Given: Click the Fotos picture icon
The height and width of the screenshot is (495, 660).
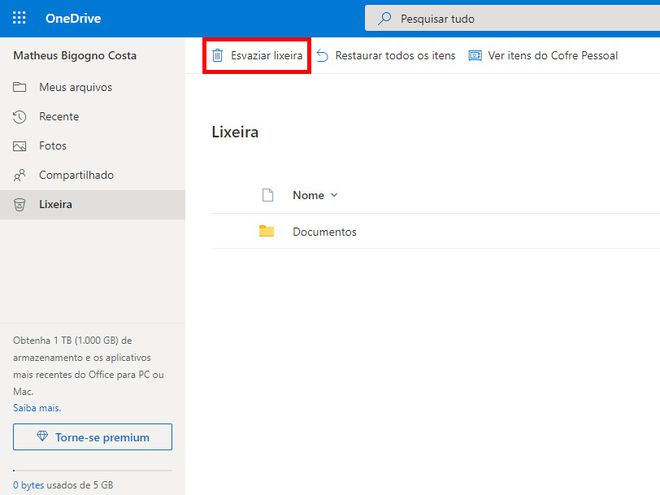Looking at the screenshot, I should click(x=19, y=146).
